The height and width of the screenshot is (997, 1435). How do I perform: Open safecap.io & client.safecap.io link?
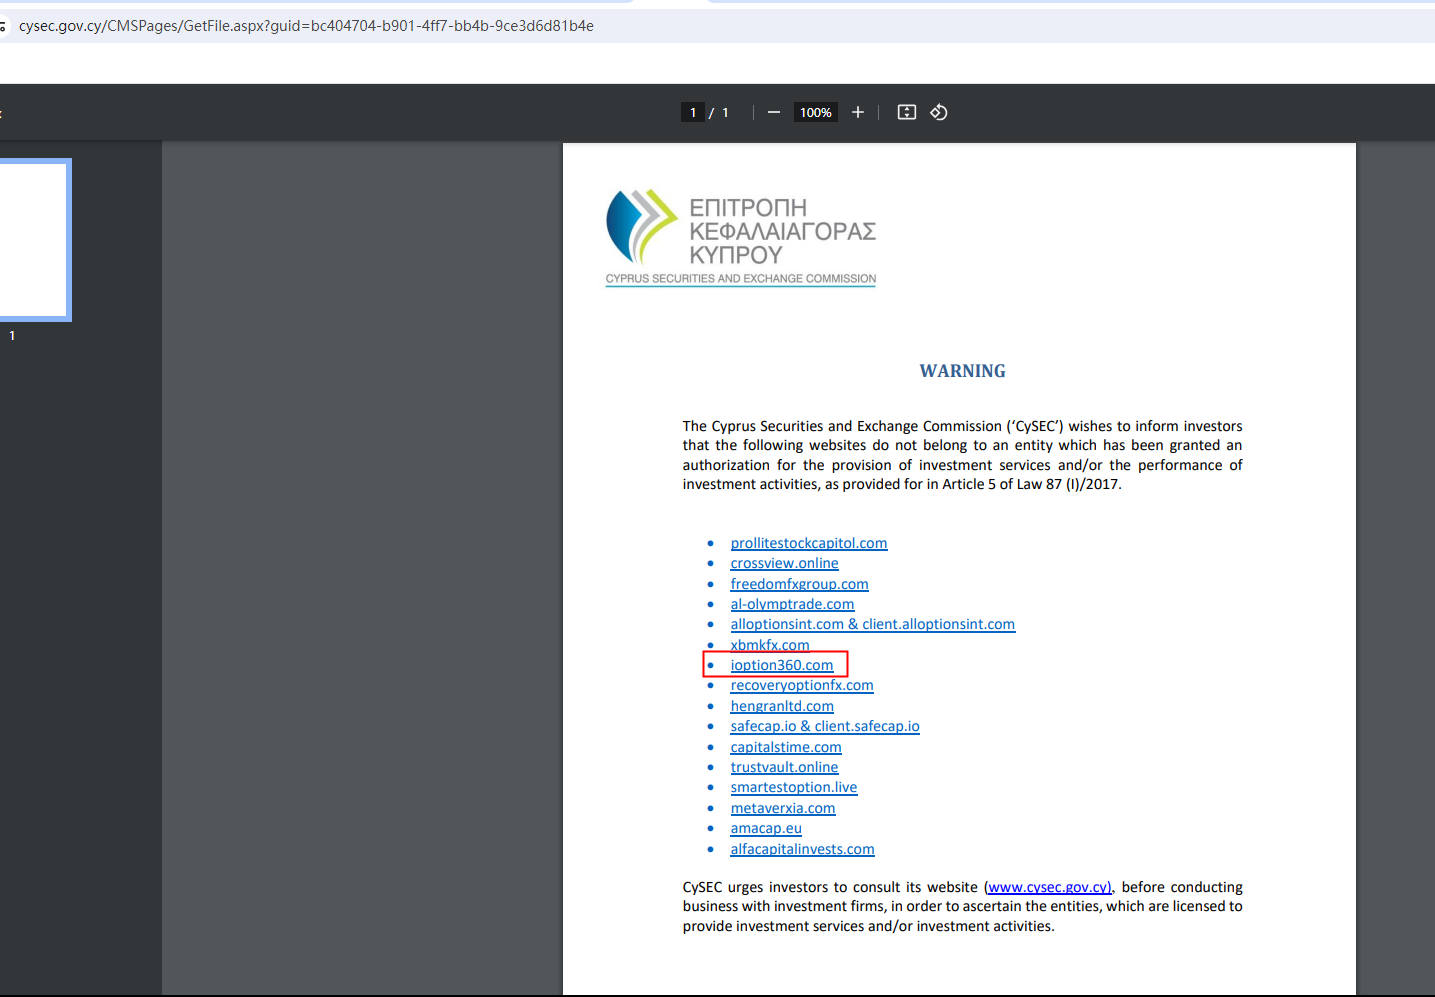coord(825,726)
